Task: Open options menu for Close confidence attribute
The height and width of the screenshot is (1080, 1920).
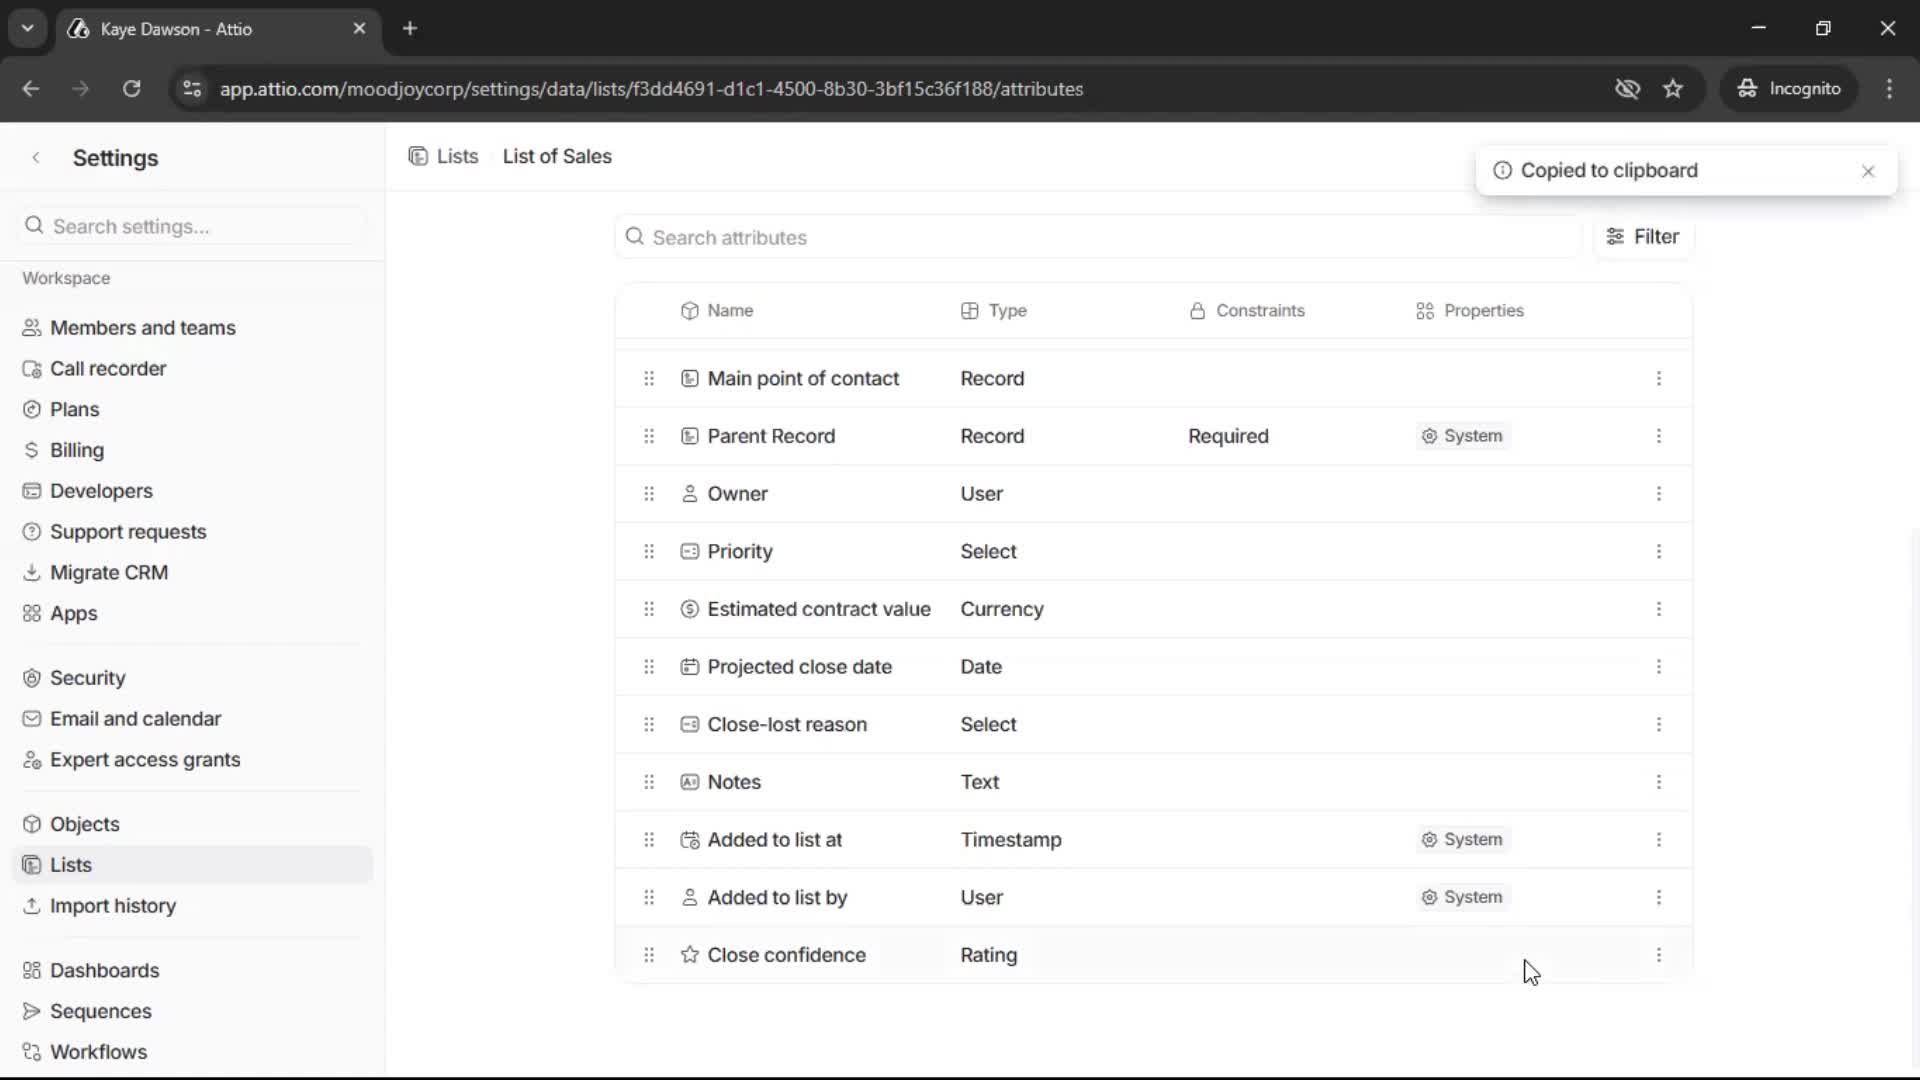Action: pyautogui.click(x=1660, y=955)
